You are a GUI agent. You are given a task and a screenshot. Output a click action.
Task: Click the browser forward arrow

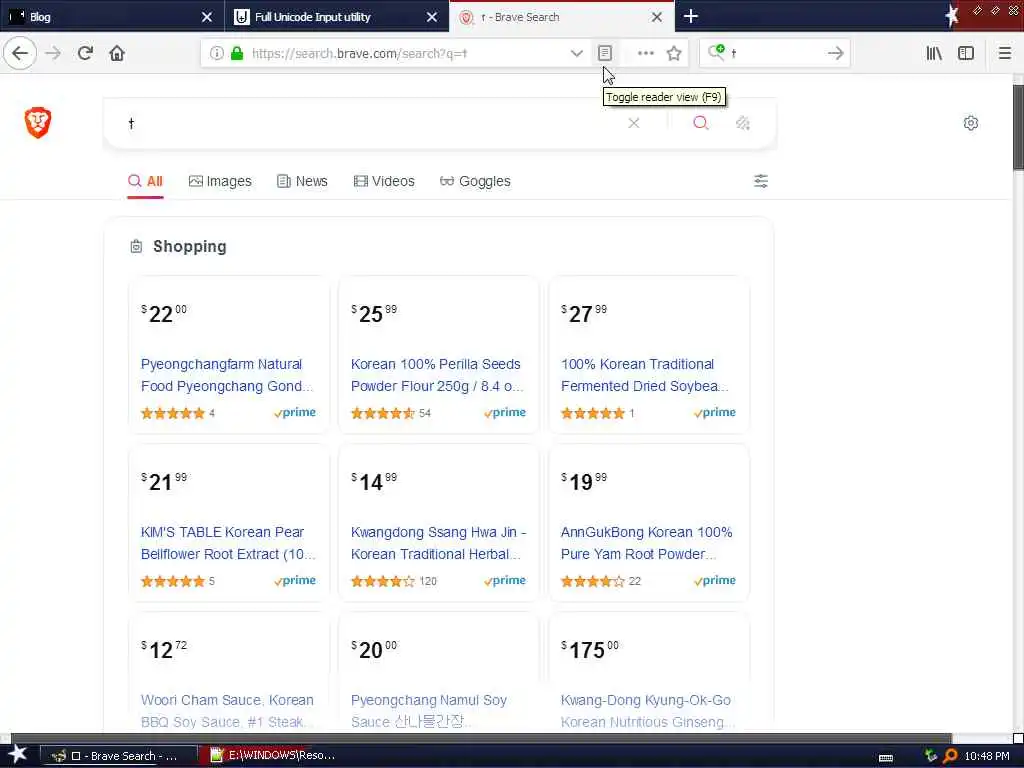[x=53, y=54]
